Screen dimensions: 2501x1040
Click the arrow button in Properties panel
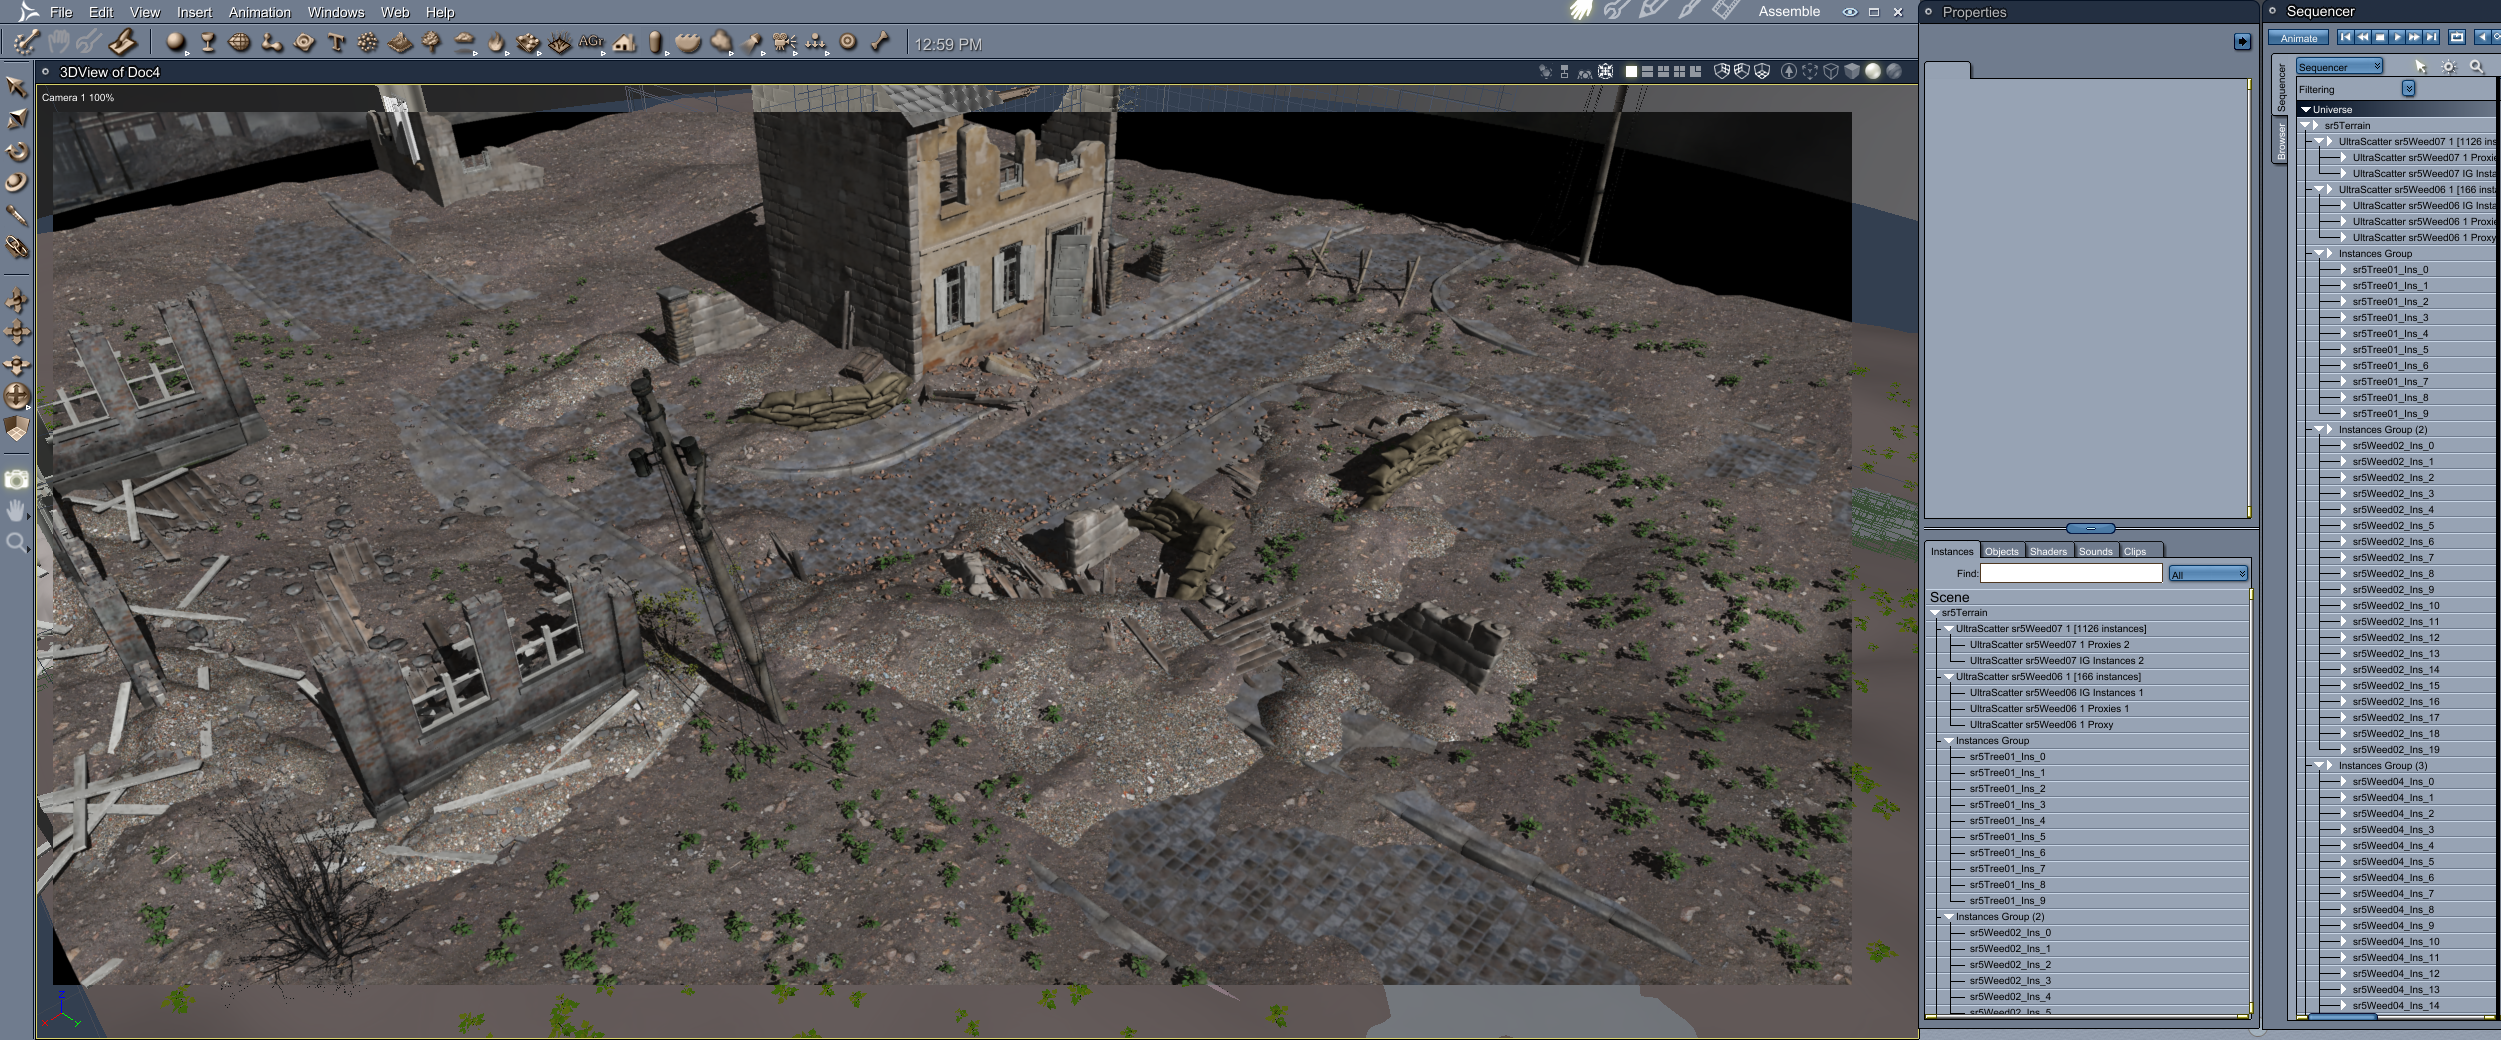pyautogui.click(x=2242, y=41)
